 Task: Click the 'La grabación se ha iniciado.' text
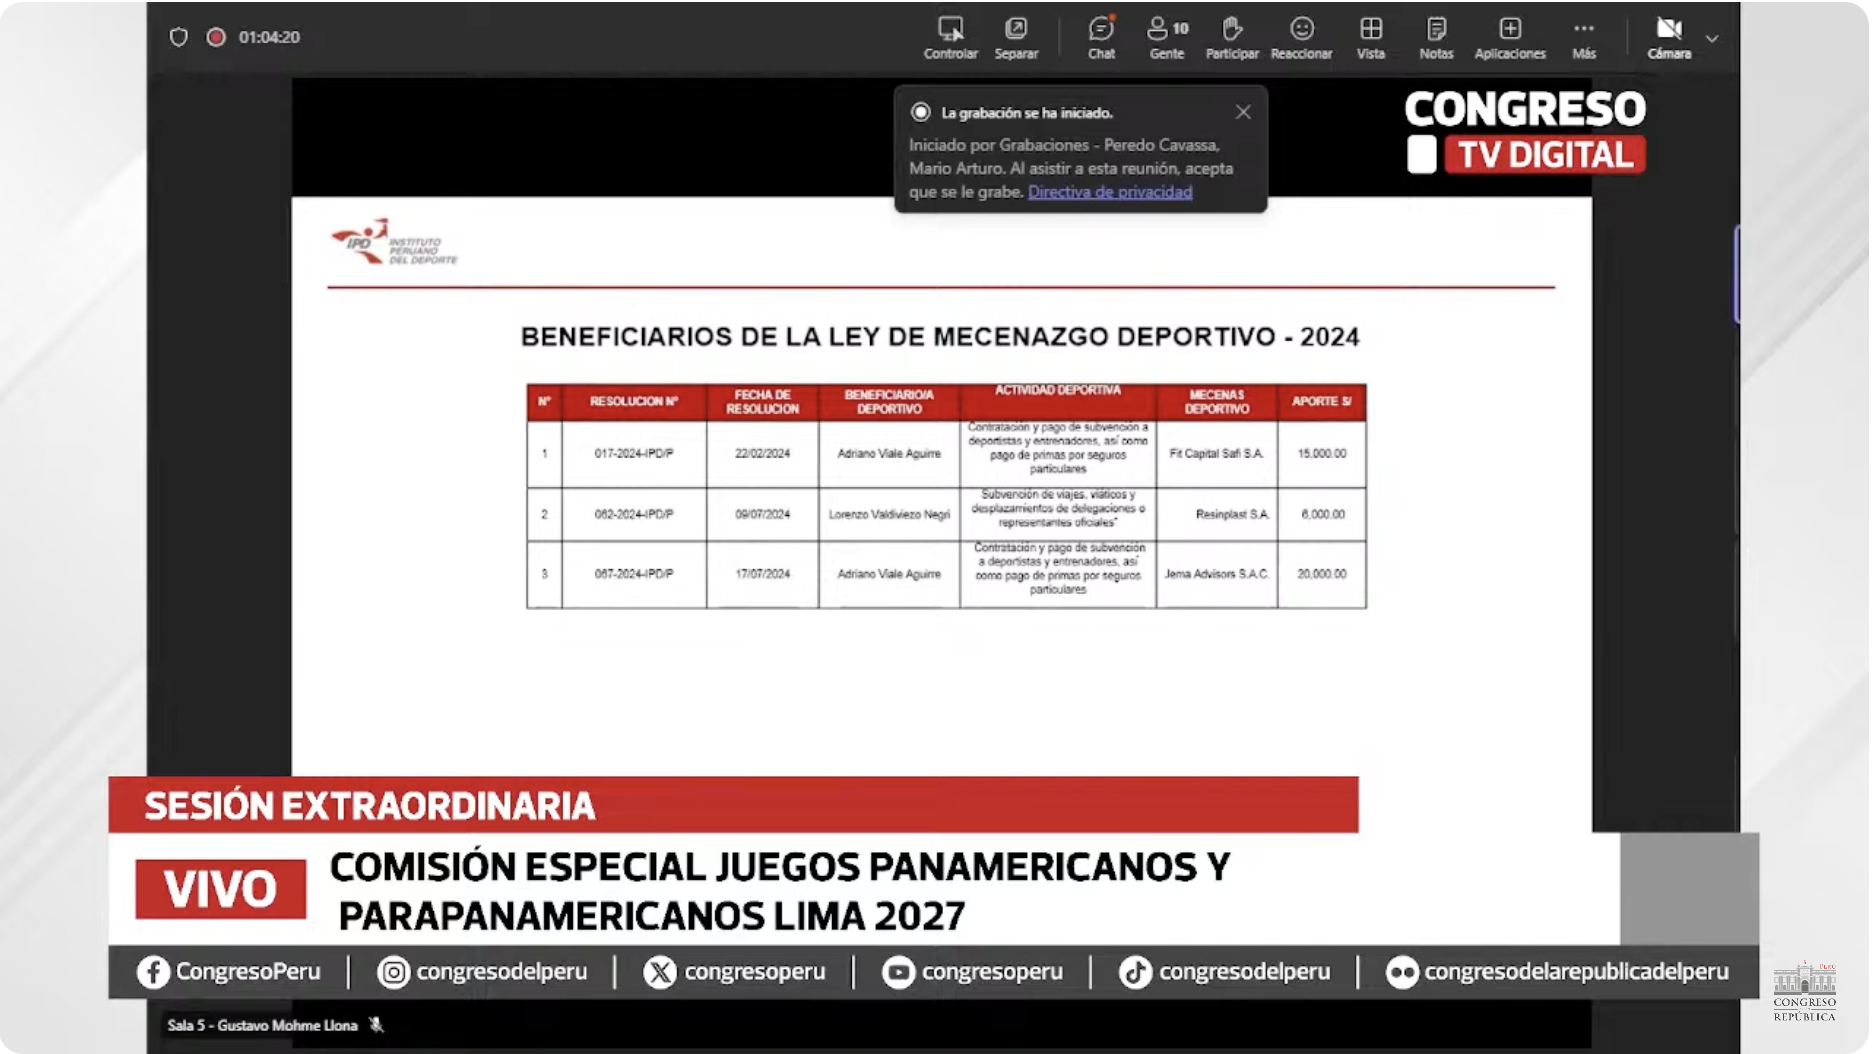coord(1027,113)
